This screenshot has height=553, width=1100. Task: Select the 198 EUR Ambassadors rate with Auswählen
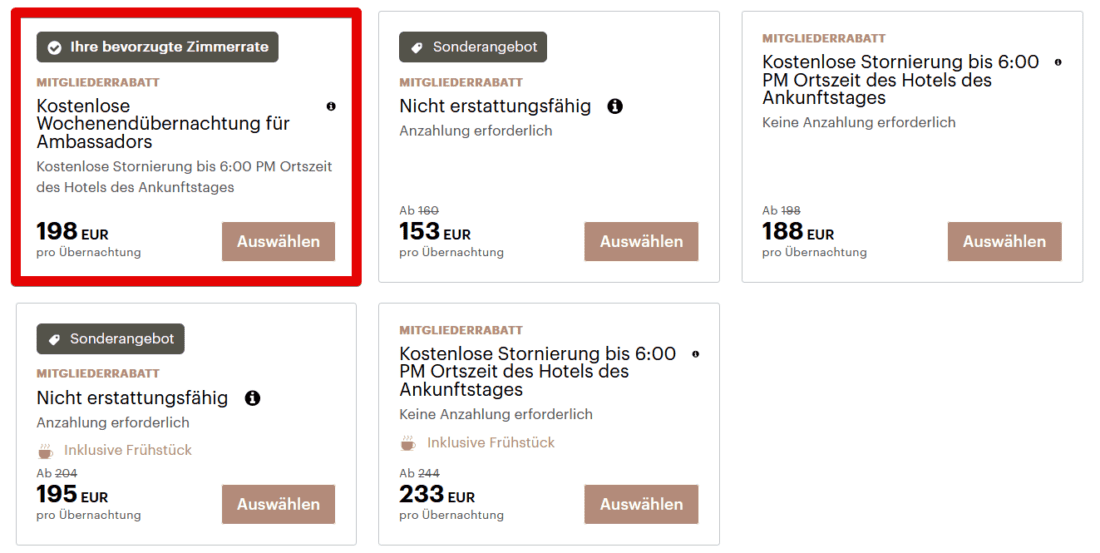pyautogui.click(x=278, y=242)
